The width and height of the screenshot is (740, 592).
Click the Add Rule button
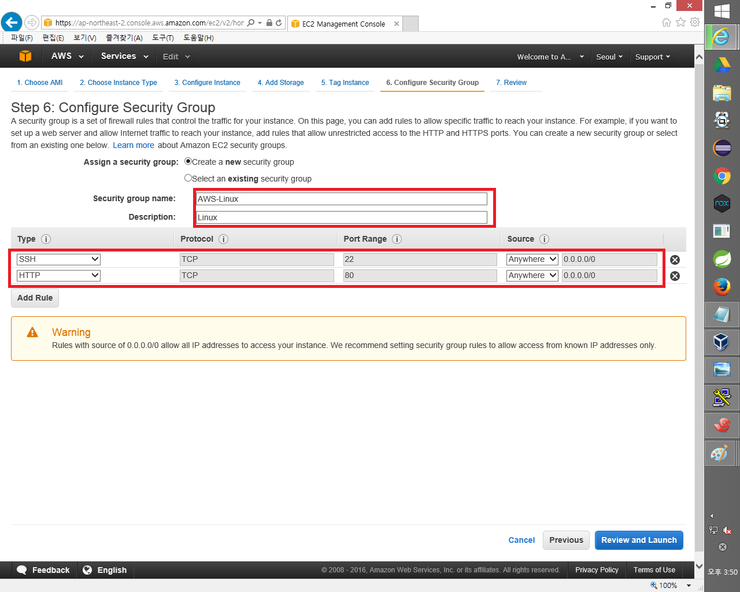tap(35, 298)
